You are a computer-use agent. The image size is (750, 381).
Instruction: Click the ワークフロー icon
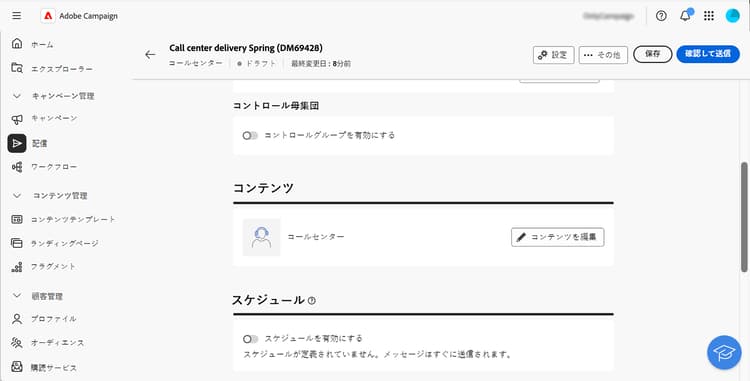pyautogui.click(x=17, y=167)
